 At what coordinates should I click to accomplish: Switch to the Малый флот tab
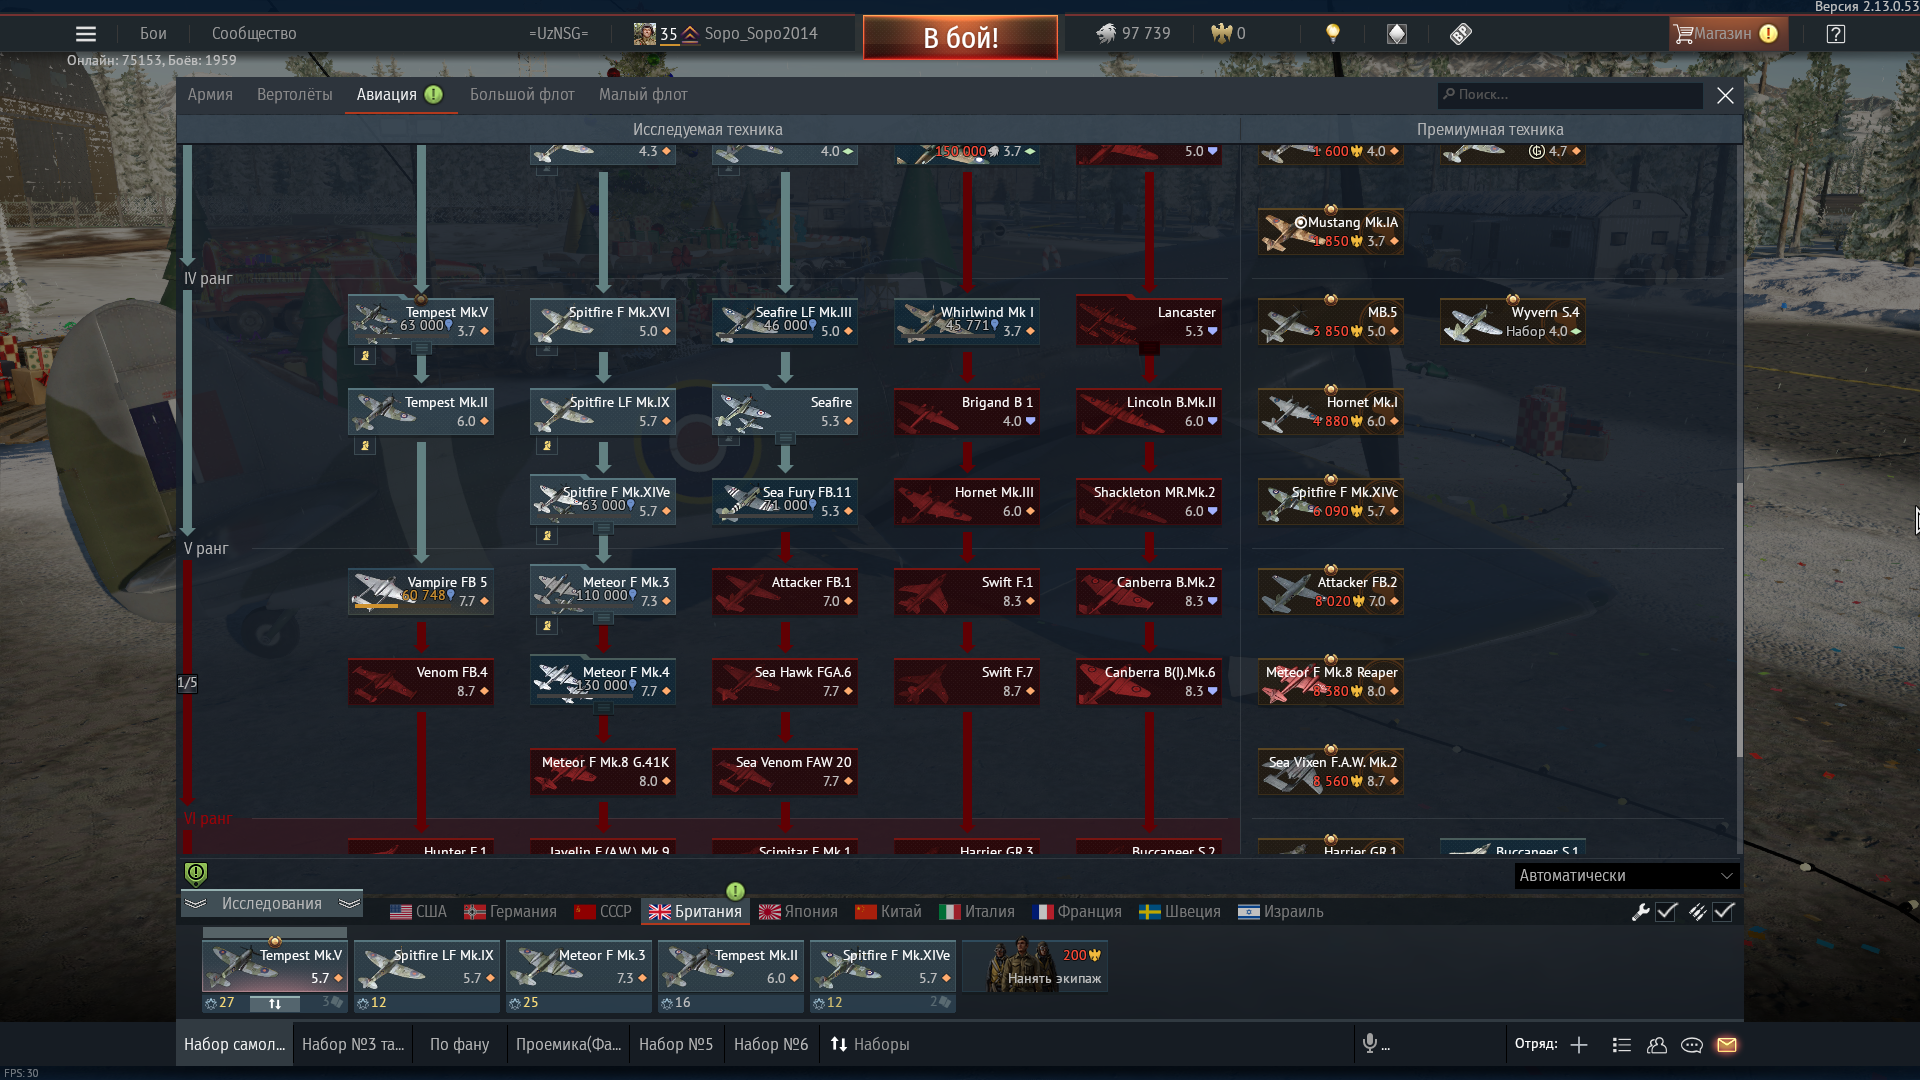(643, 95)
